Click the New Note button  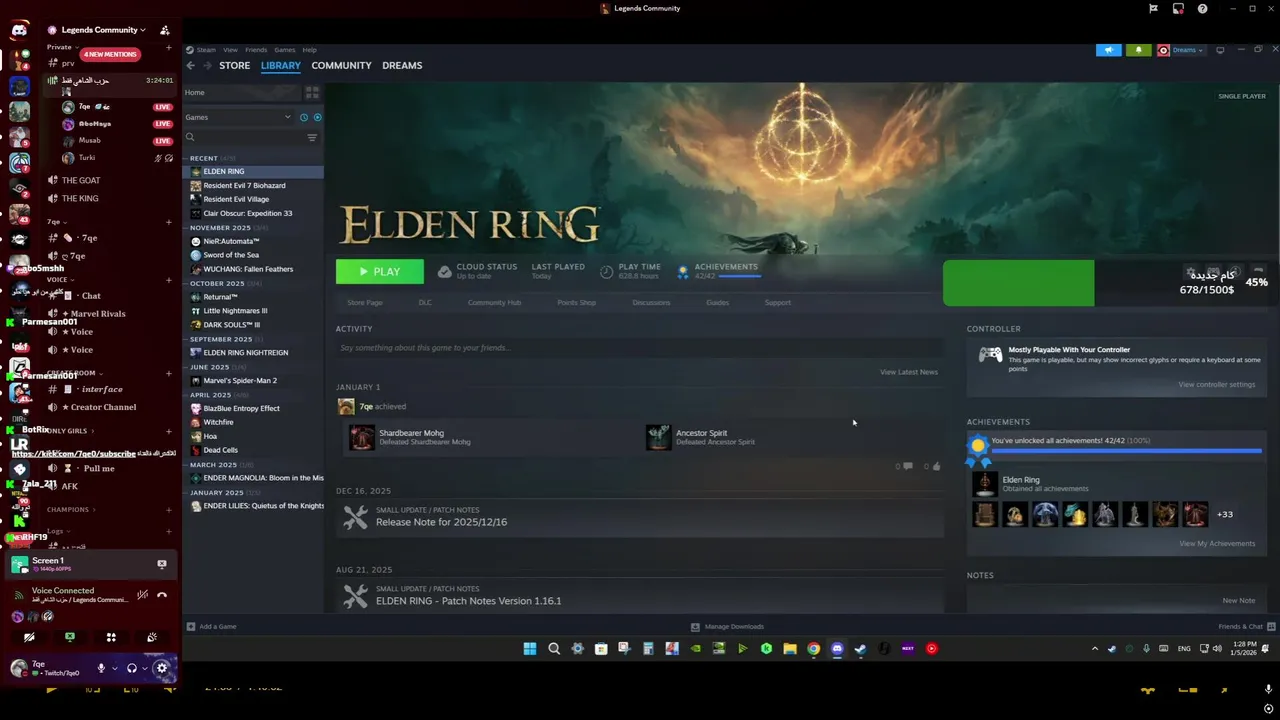[x=1238, y=600]
